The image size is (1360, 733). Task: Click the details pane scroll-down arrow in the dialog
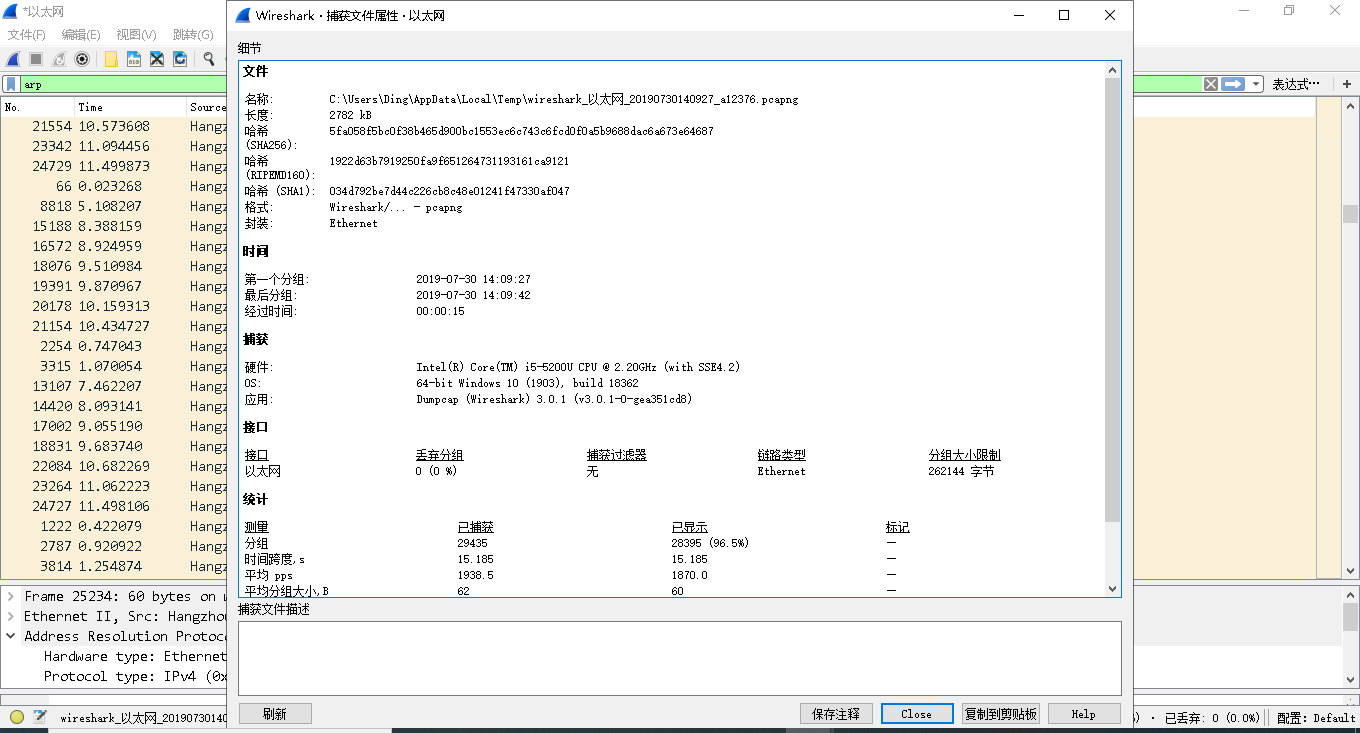coord(1113,589)
